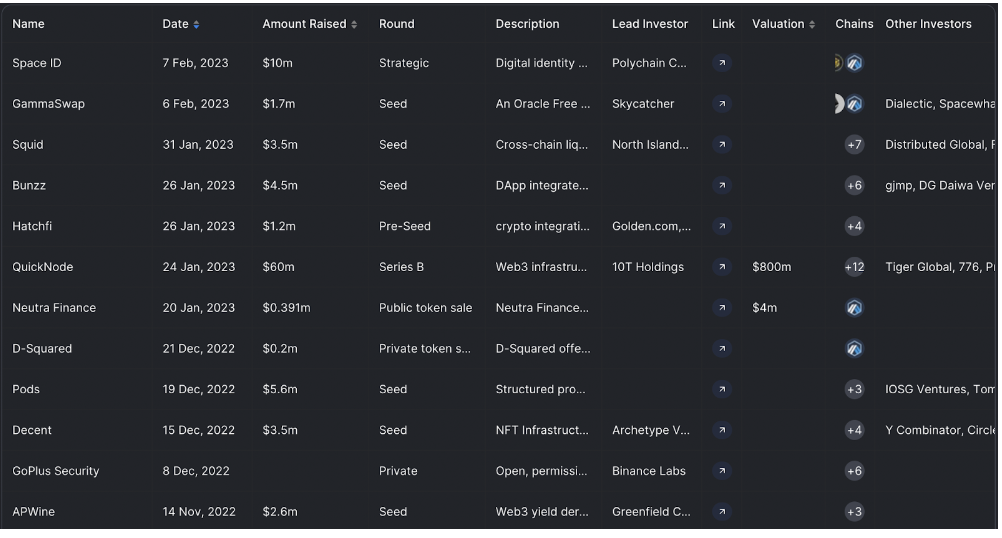Click the Round column header

(396, 24)
